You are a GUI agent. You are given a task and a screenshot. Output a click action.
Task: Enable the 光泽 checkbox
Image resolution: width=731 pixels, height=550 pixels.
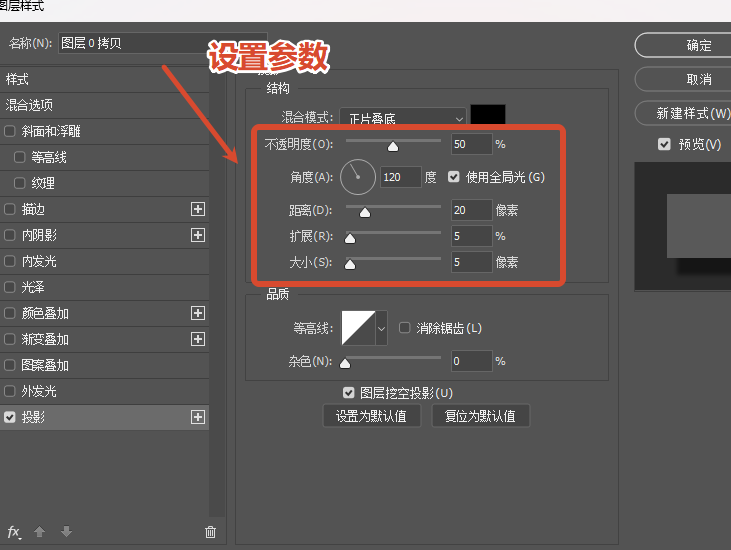tap(9, 287)
